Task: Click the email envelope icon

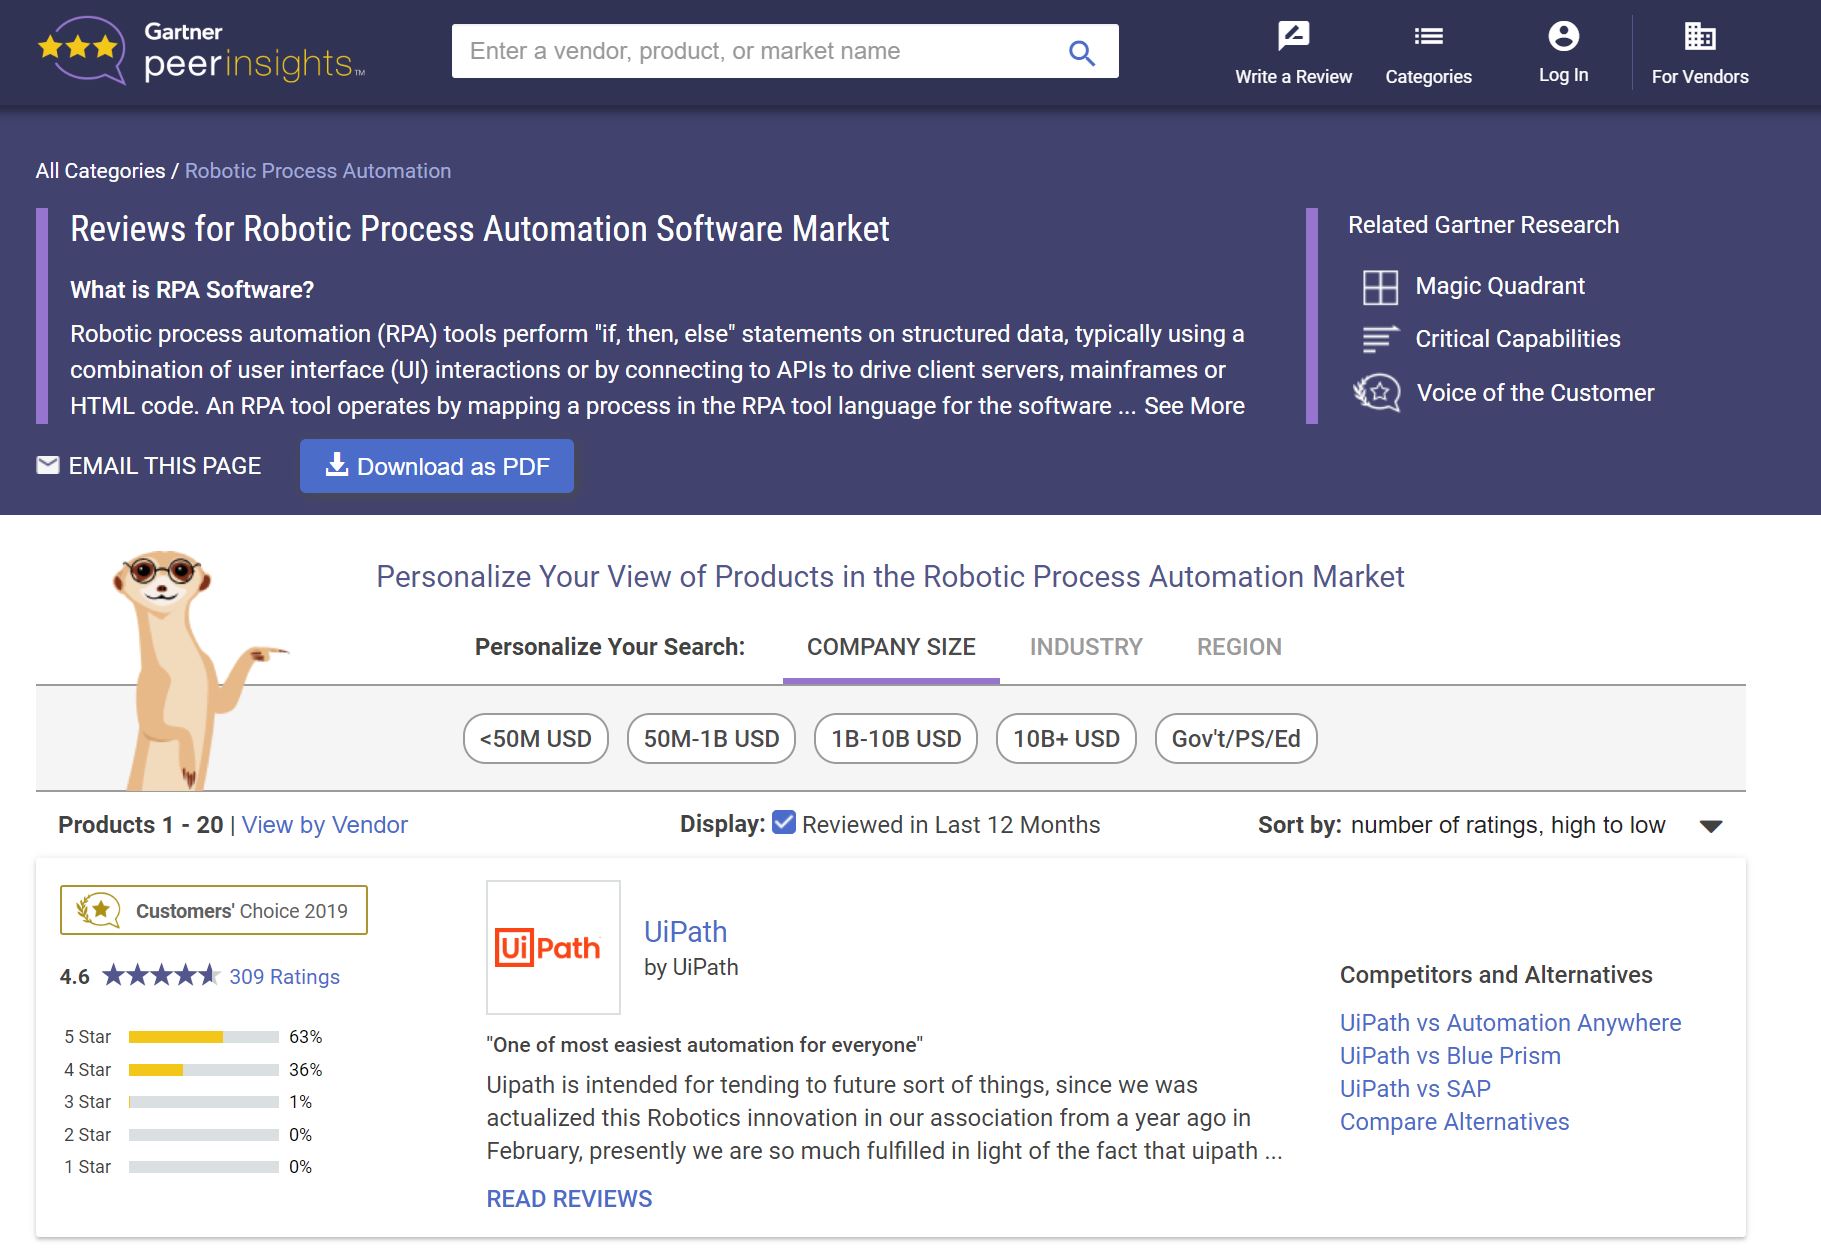Action: [48, 466]
